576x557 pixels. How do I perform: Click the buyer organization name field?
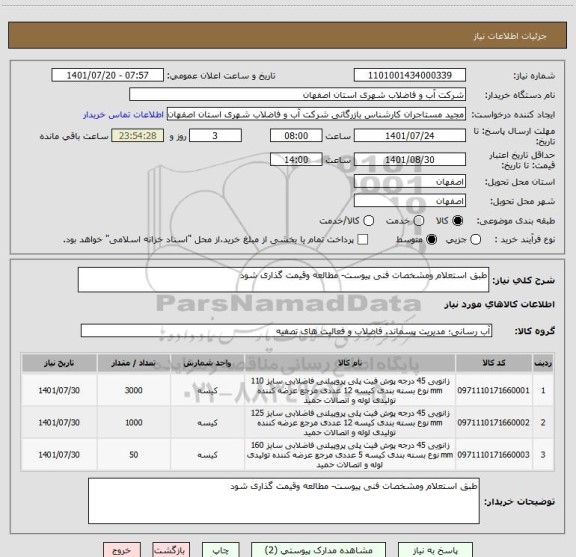coord(297,94)
